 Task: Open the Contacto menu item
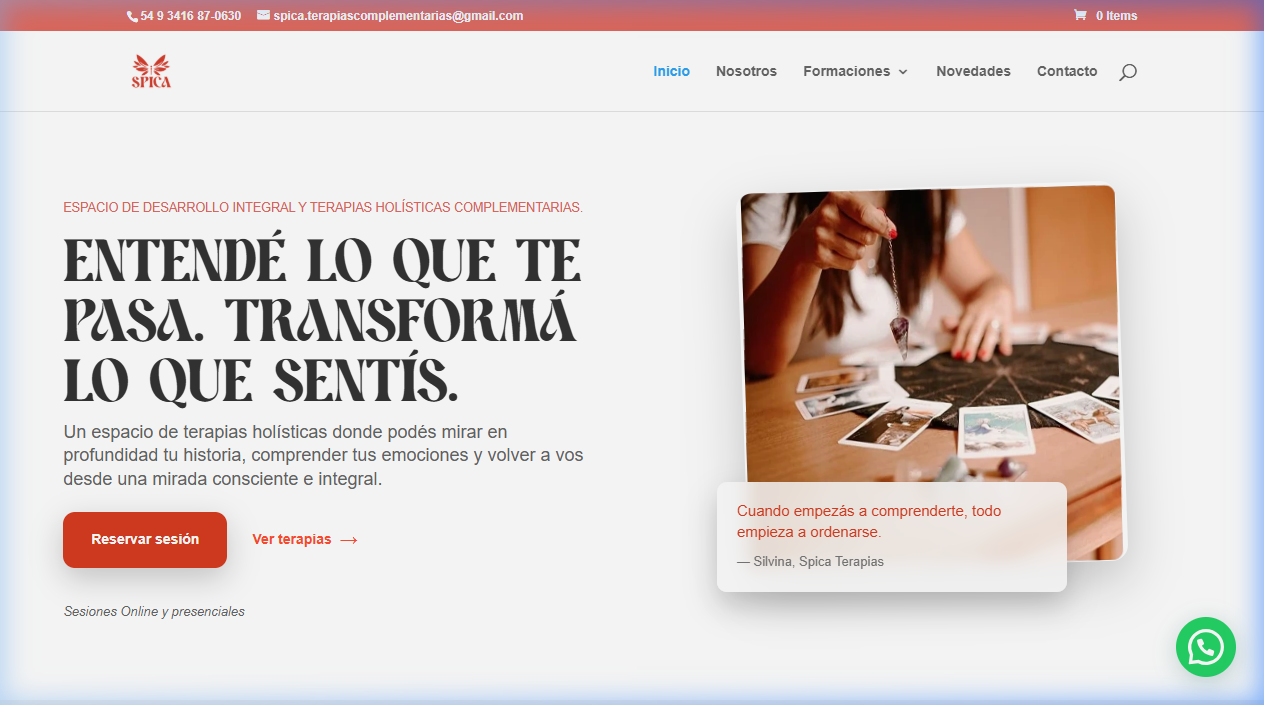tap(1067, 71)
